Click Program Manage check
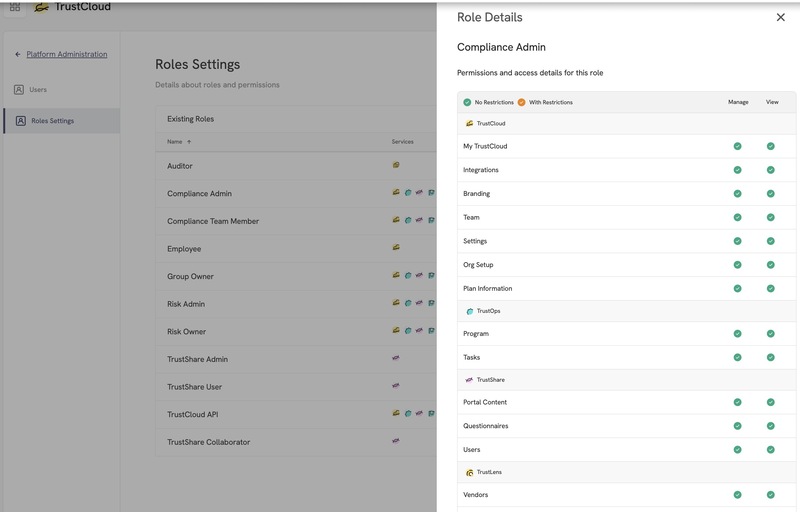Image resolution: width=800 pixels, height=512 pixels. coord(737,334)
